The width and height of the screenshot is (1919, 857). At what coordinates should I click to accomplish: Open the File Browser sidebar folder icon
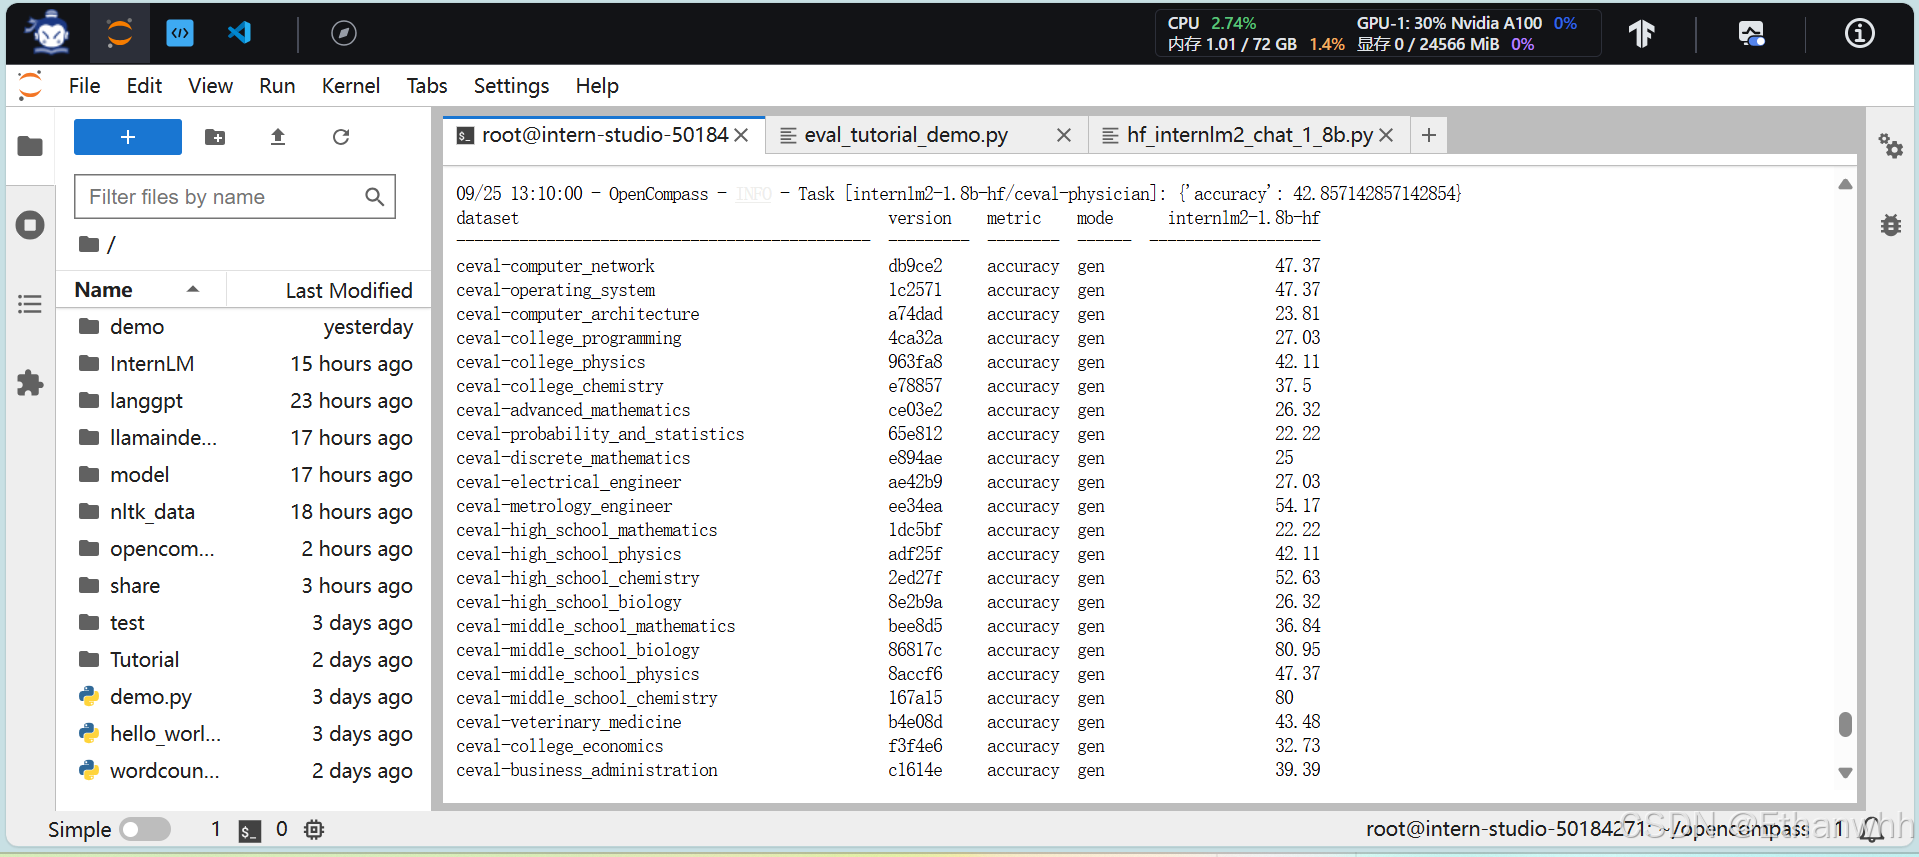pyautogui.click(x=30, y=146)
